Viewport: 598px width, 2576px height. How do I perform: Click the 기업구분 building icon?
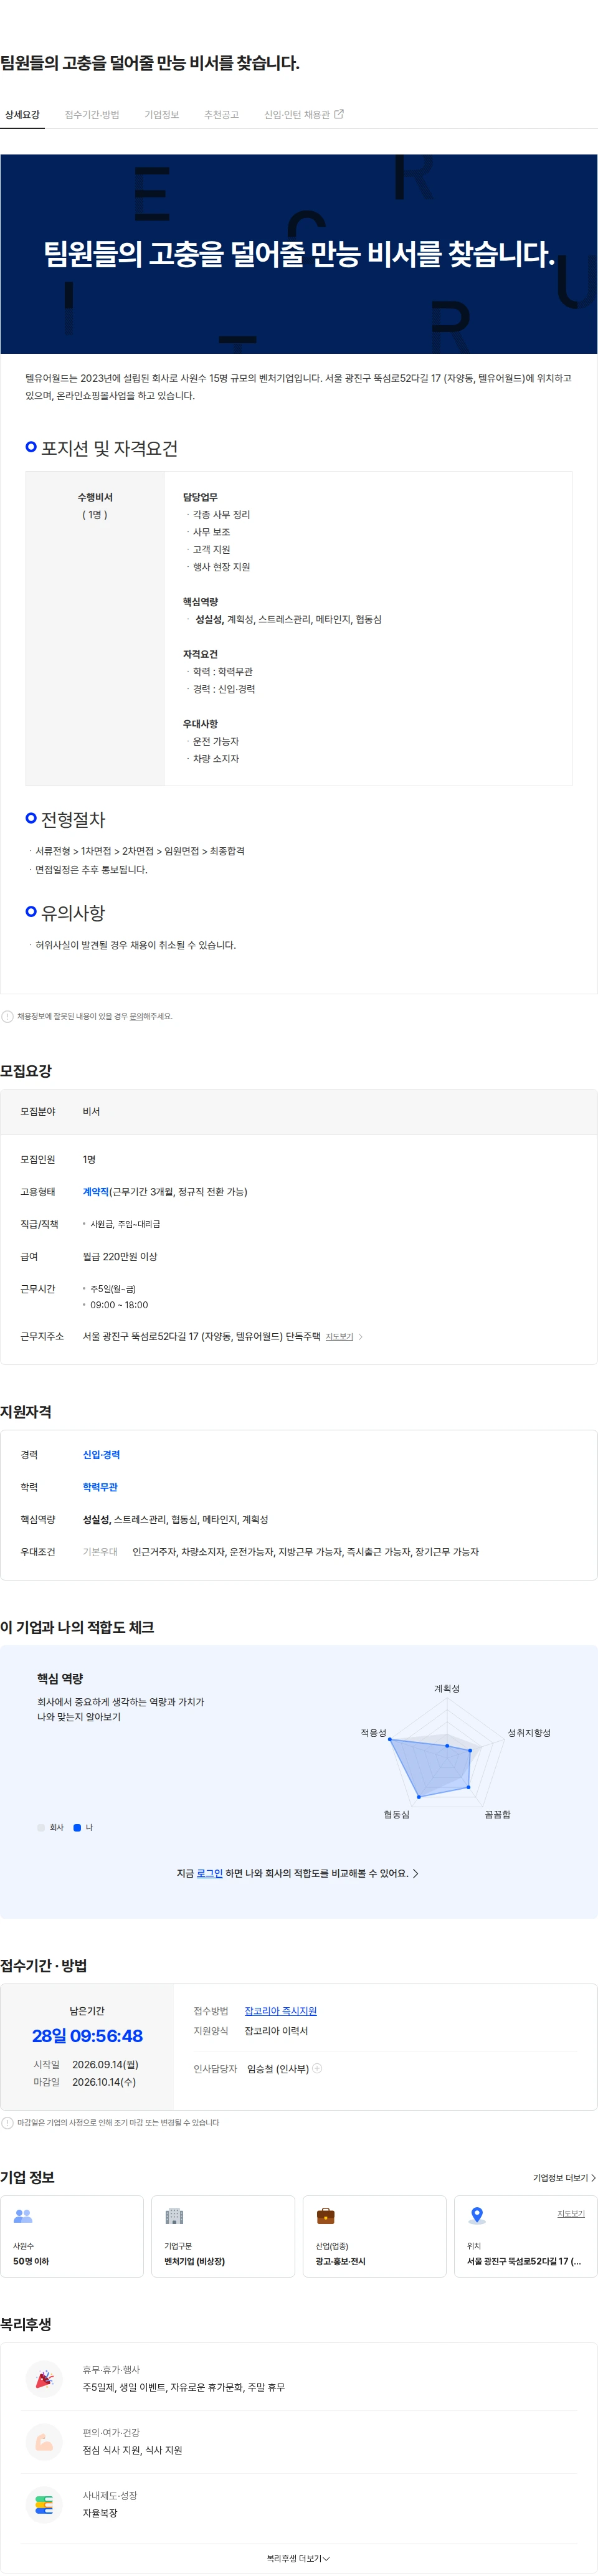[x=174, y=2216]
